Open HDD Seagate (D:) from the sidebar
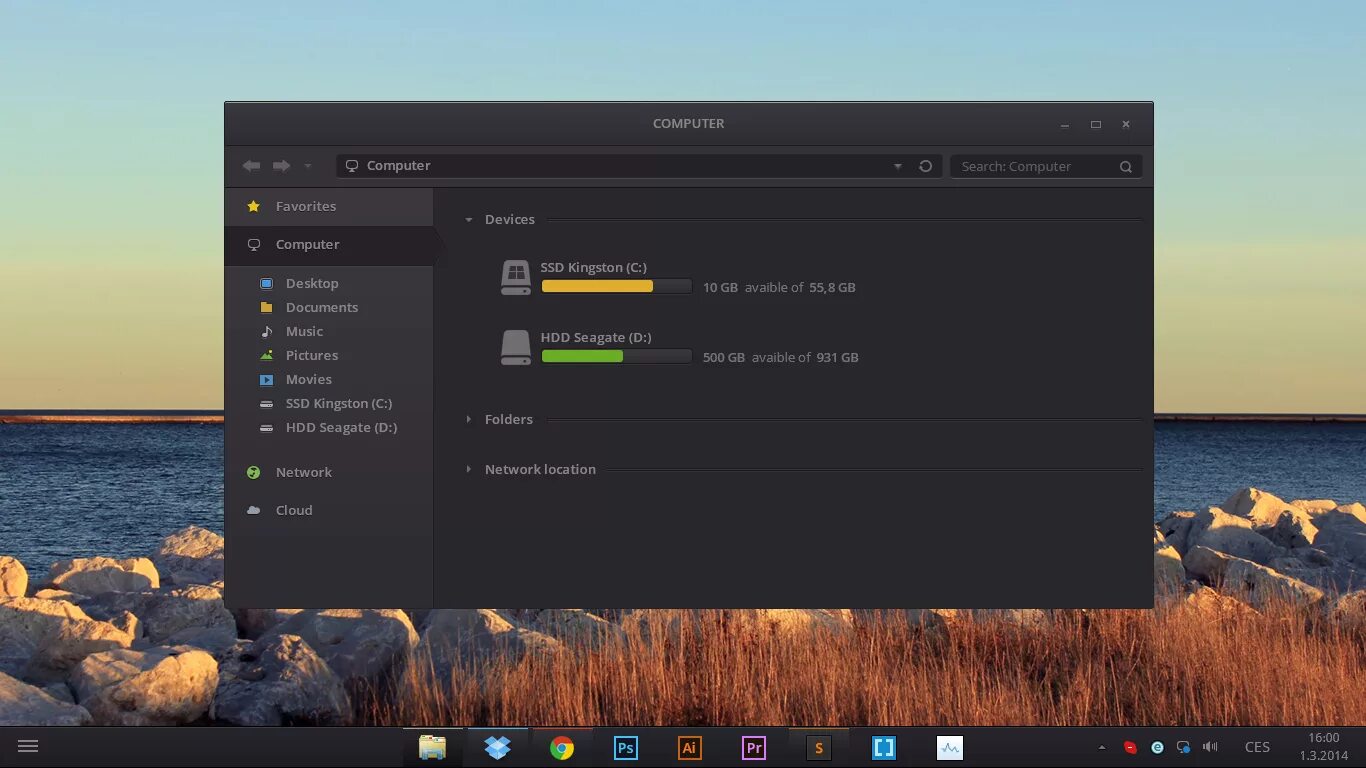This screenshot has height=768, width=1366. pyautogui.click(x=342, y=427)
